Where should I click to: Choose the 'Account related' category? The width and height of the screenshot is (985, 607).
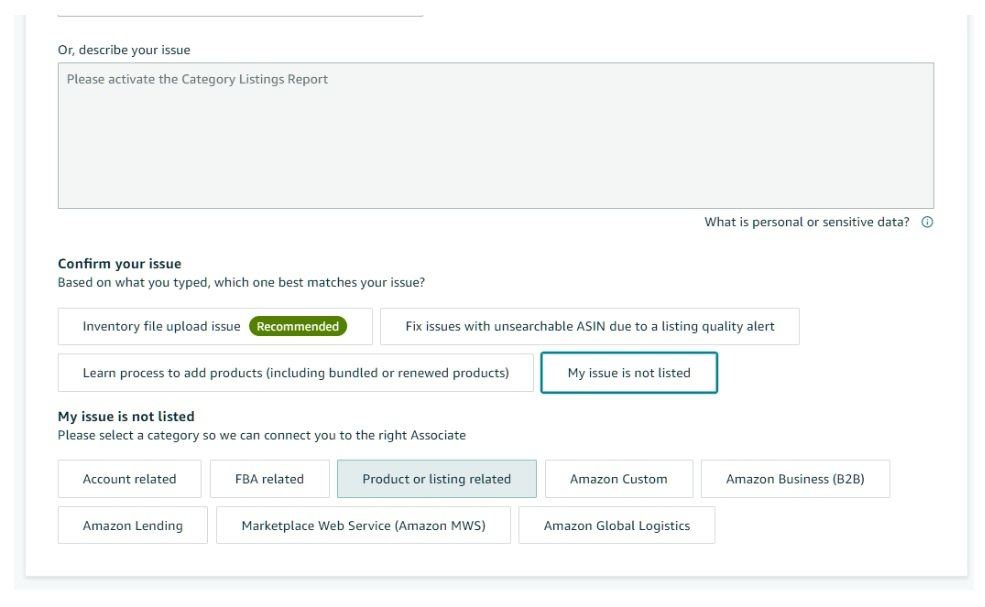[x=129, y=479]
